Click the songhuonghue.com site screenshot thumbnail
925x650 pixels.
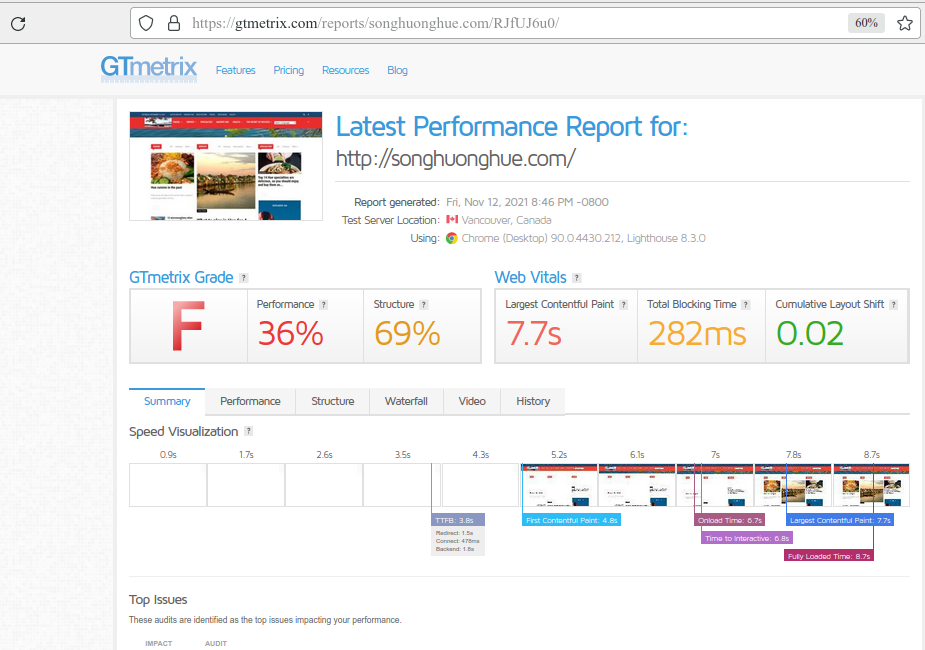(x=226, y=166)
